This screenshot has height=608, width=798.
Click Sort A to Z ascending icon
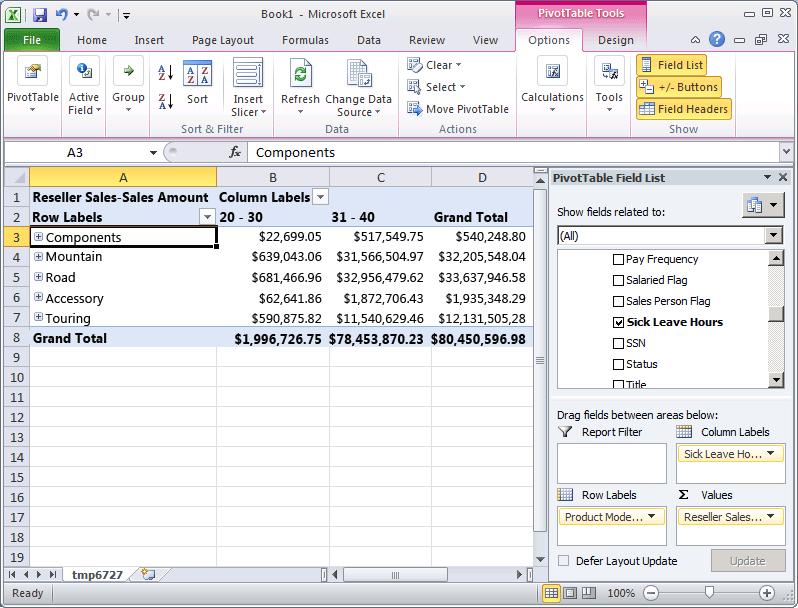pos(166,73)
